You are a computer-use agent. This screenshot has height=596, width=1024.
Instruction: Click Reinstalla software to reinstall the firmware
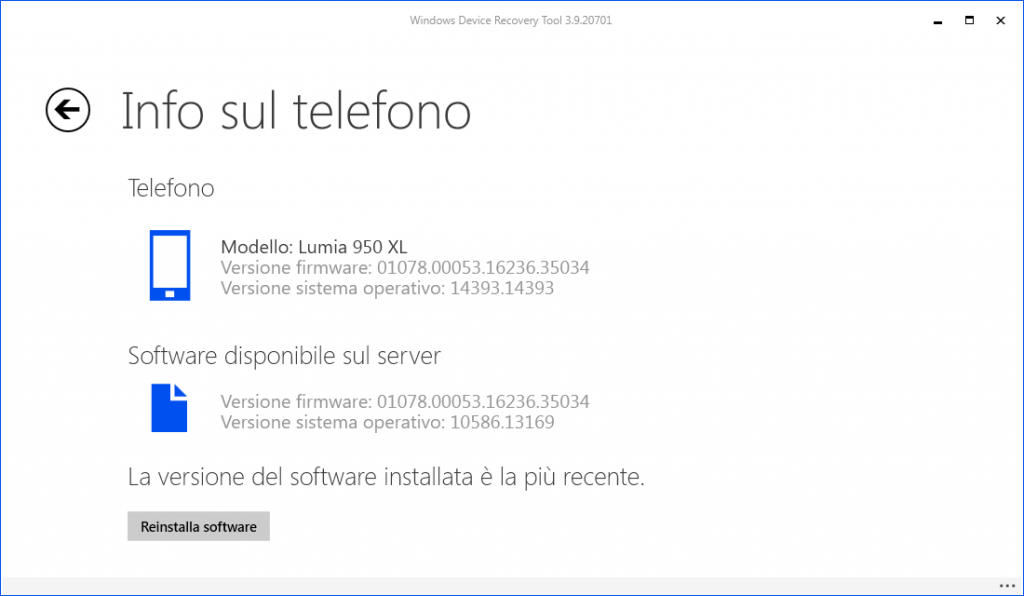point(198,526)
